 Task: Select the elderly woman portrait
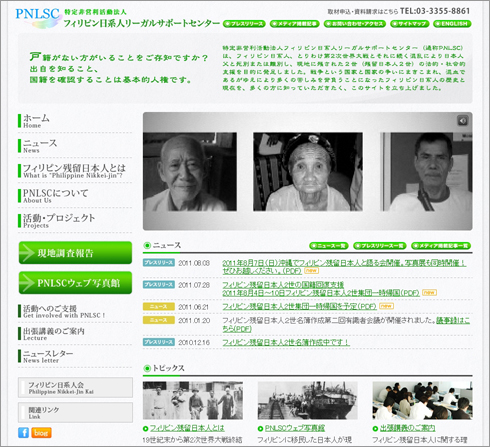(308, 172)
